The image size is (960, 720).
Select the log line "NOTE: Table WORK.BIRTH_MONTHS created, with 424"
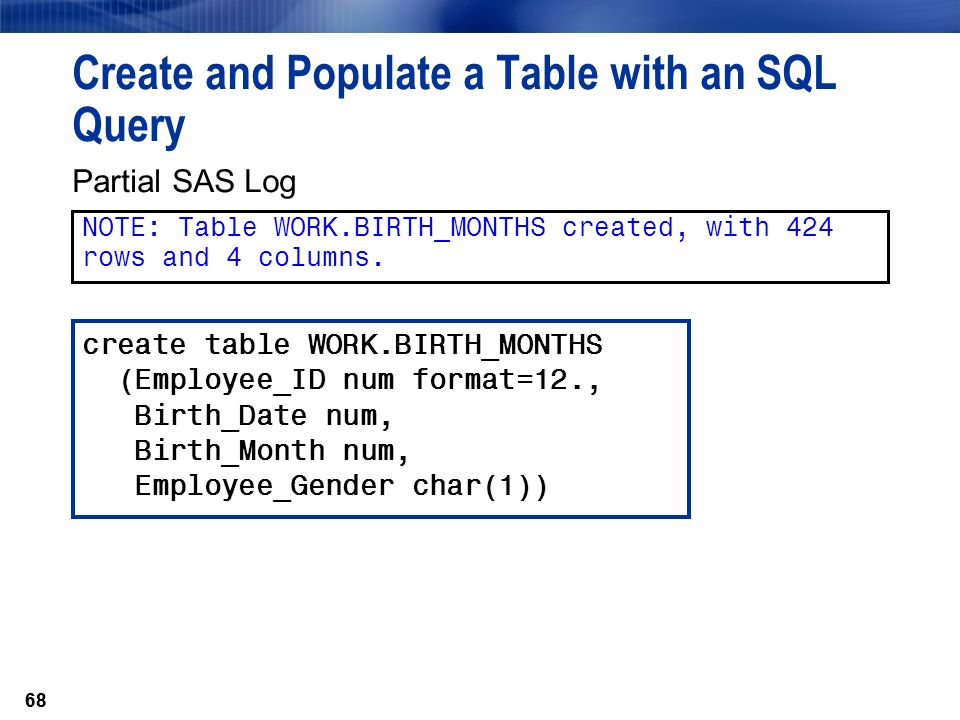(458, 228)
